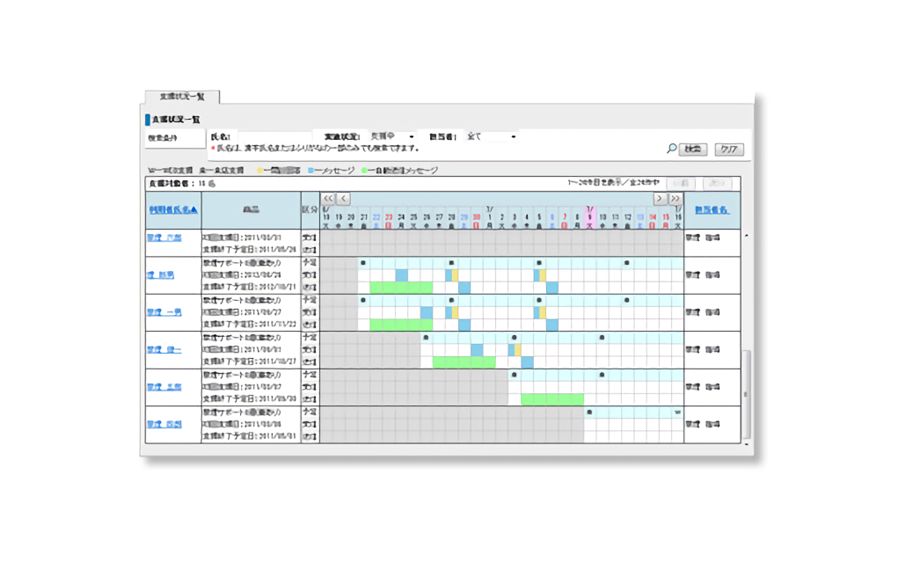This screenshot has height=570, width=920.
Task: Jump back with the double-left arrow button
Action: [x=328, y=199]
